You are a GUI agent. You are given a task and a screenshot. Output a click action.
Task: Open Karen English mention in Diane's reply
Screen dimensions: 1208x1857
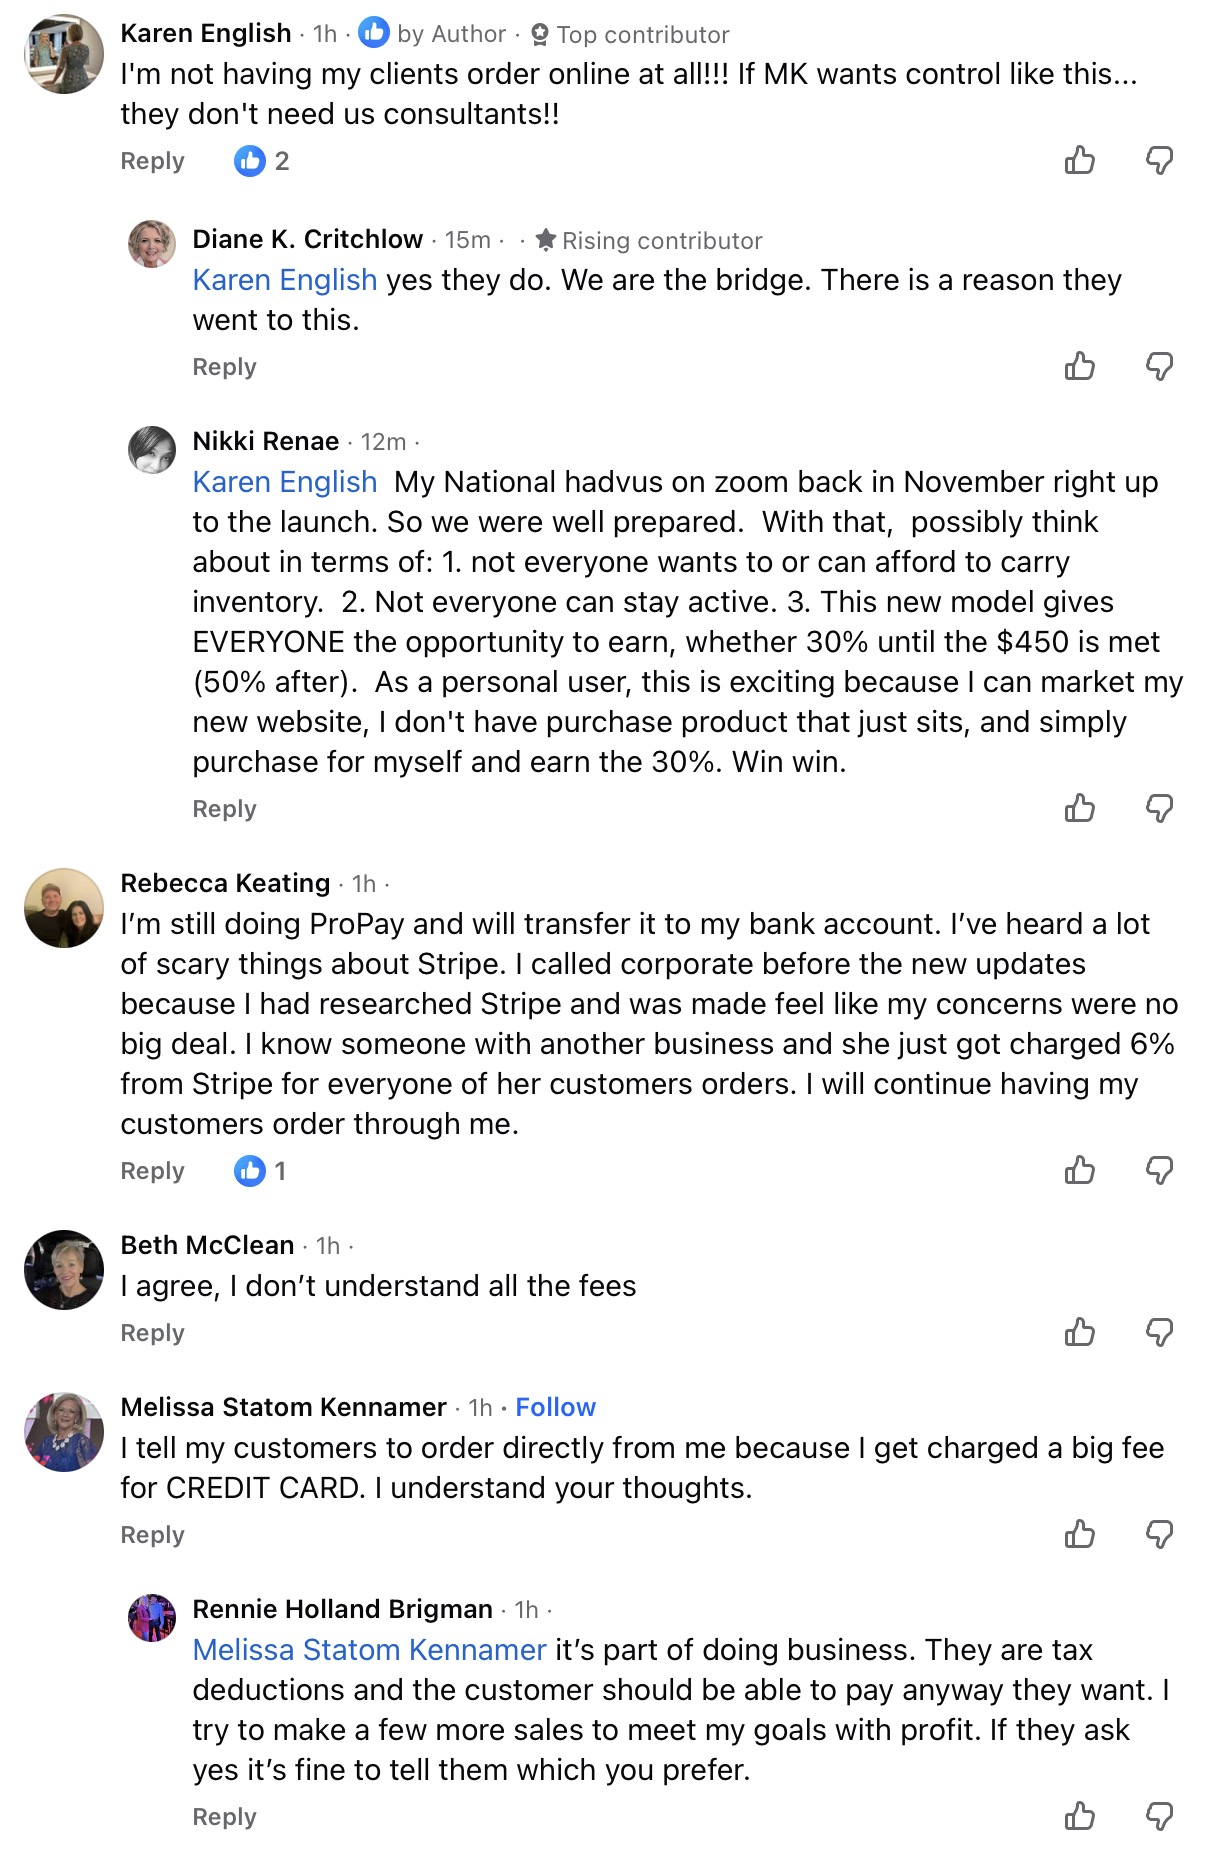284,280
